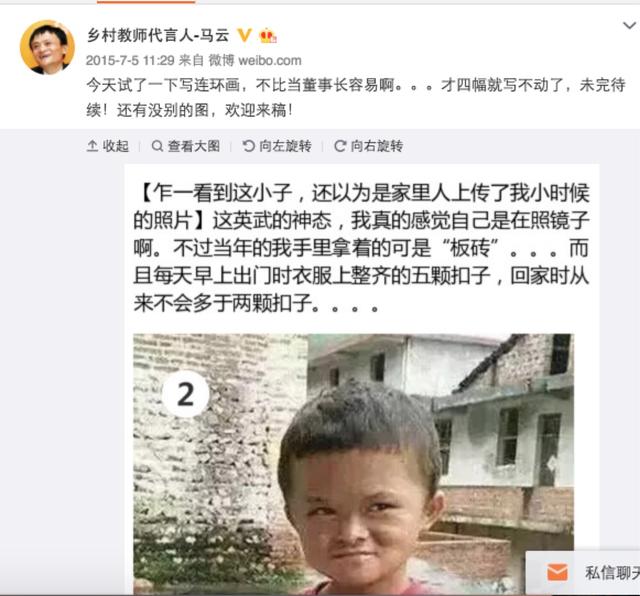The image size is (640, 596).
Task: Click the clockwise rotate icon
Action: [x=340, y=146]
